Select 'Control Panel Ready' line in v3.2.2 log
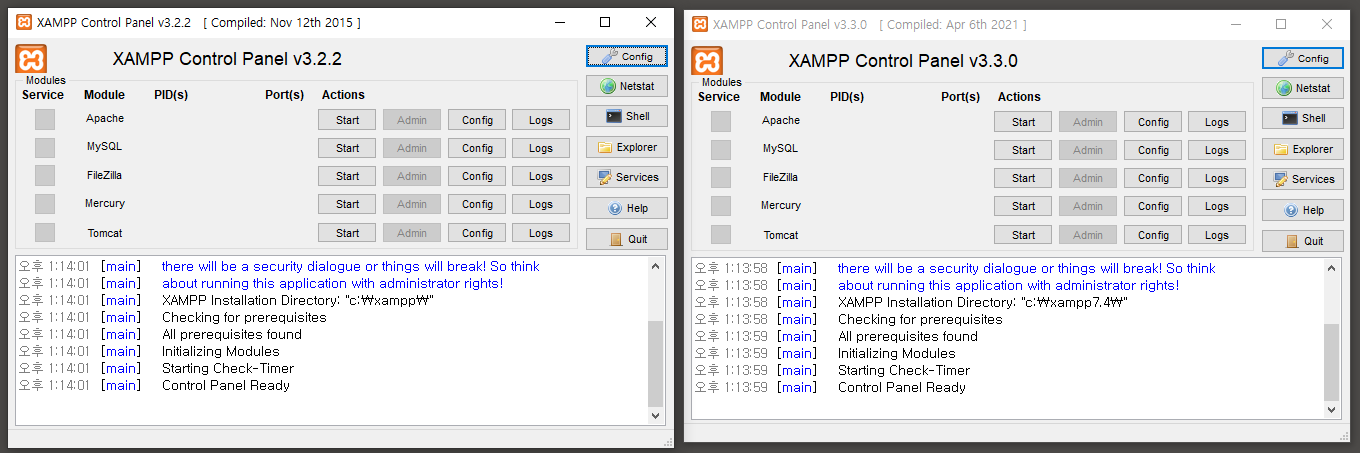The image size is (1360, 453). (226, 385)
